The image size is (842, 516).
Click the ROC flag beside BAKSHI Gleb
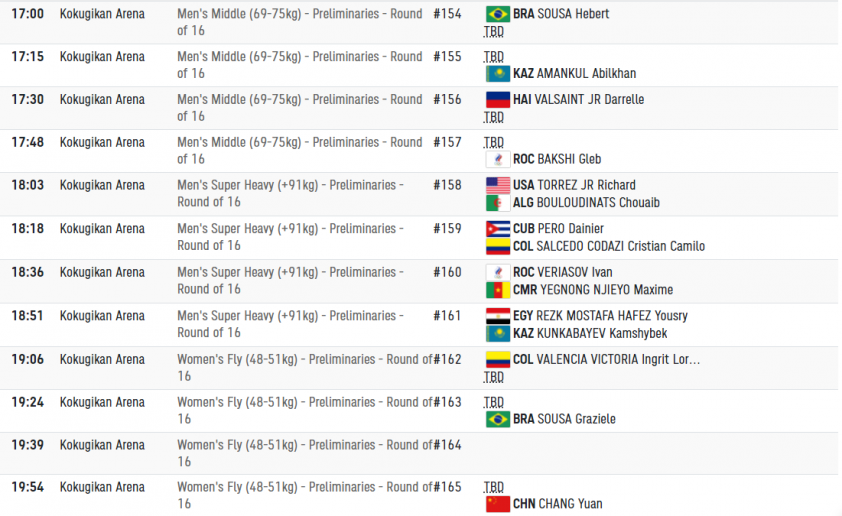click(498, 159)
